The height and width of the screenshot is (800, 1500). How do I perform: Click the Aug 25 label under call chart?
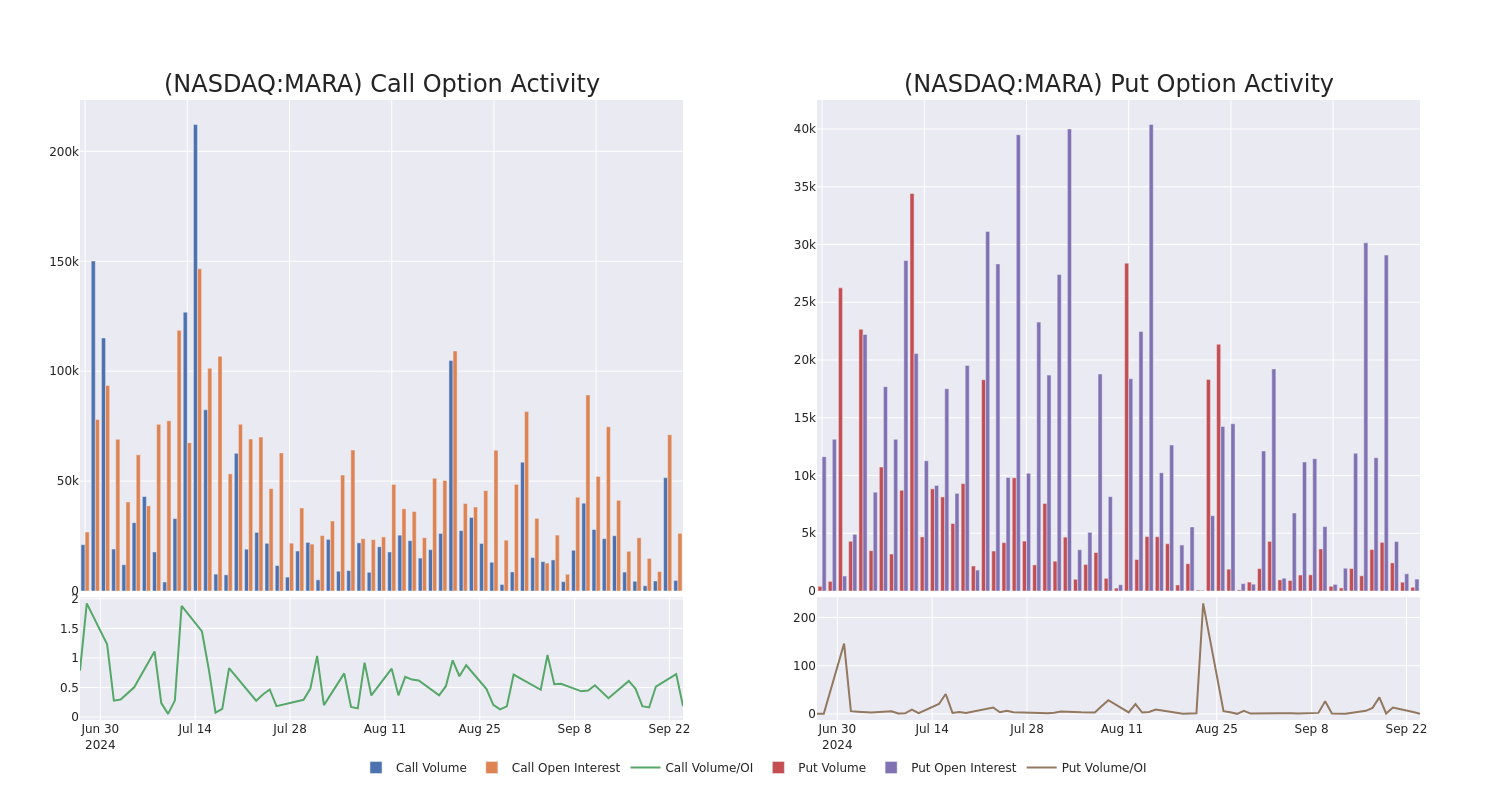(480, 729)
